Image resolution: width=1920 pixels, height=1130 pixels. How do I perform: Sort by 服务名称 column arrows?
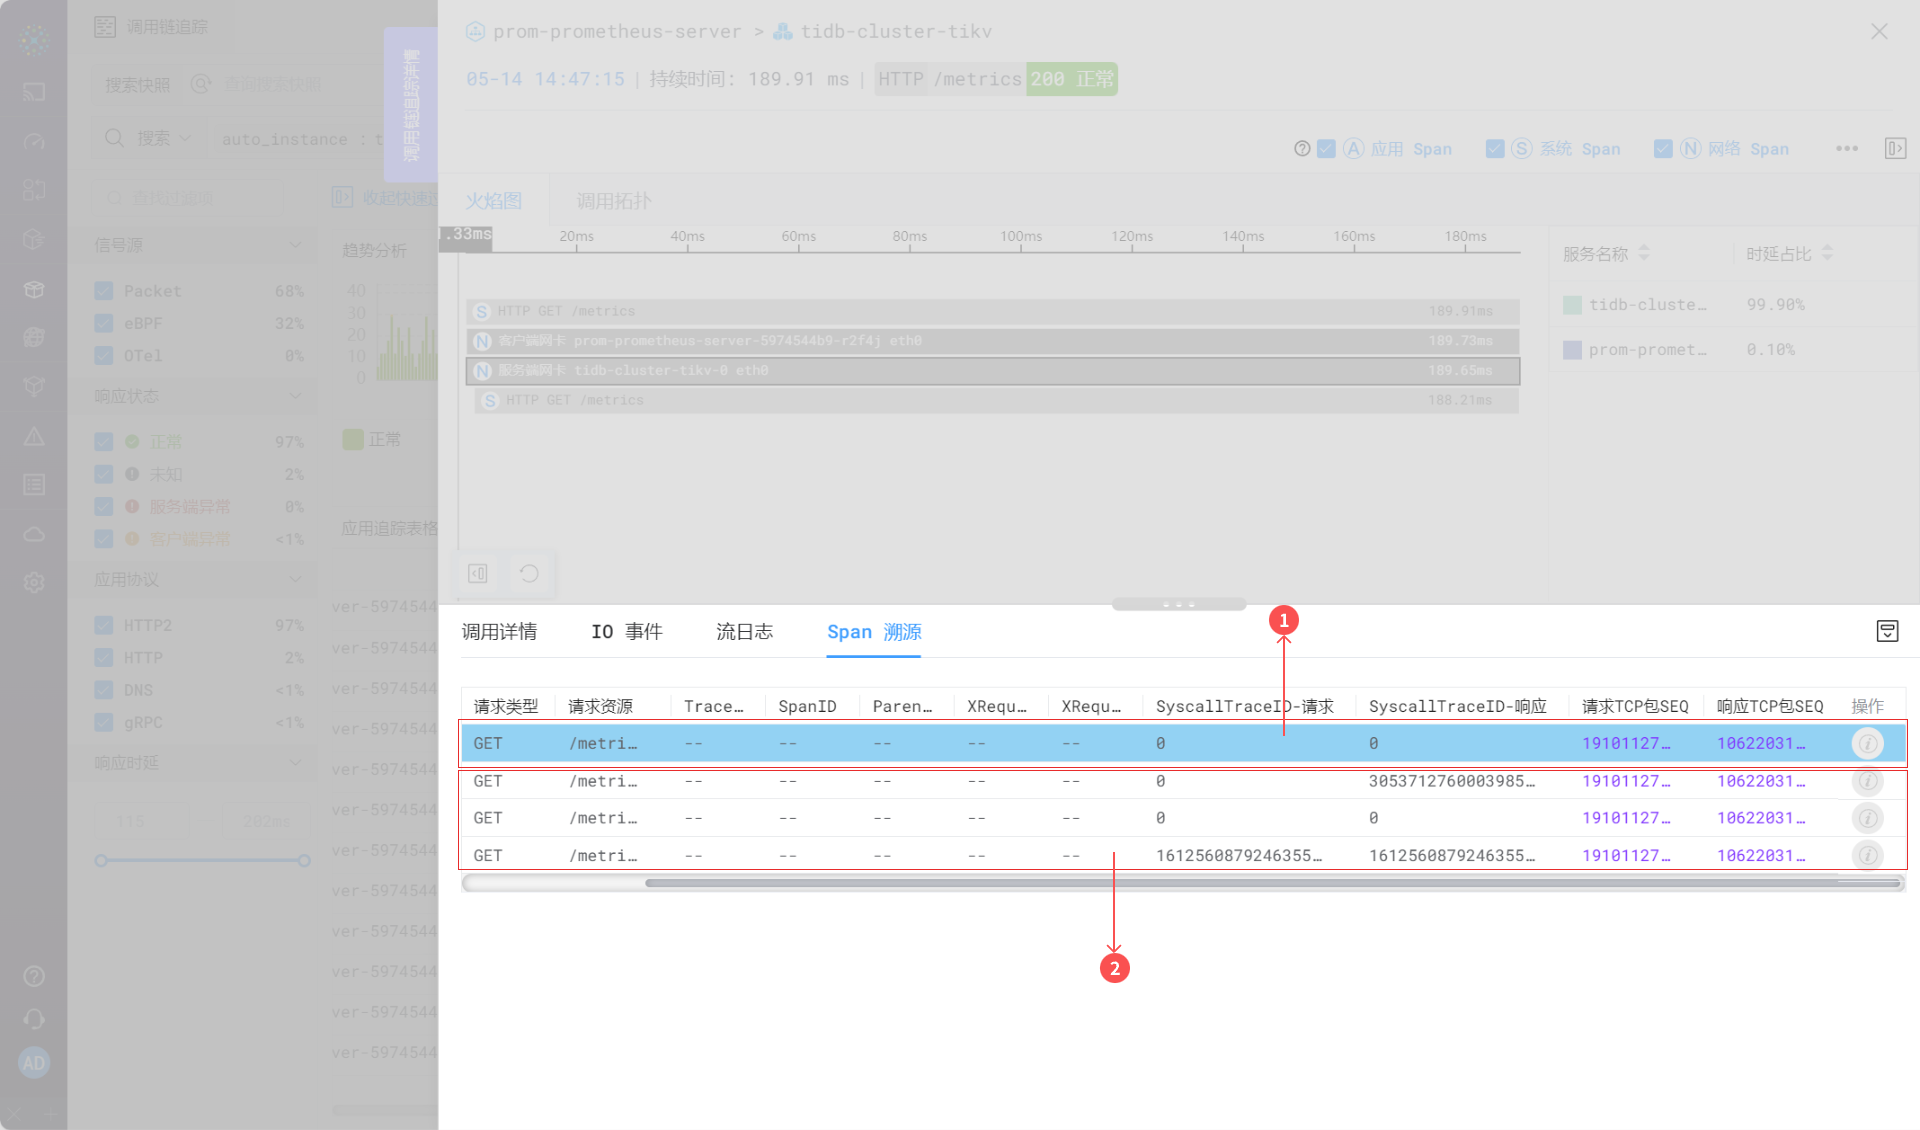point(1644,253)
